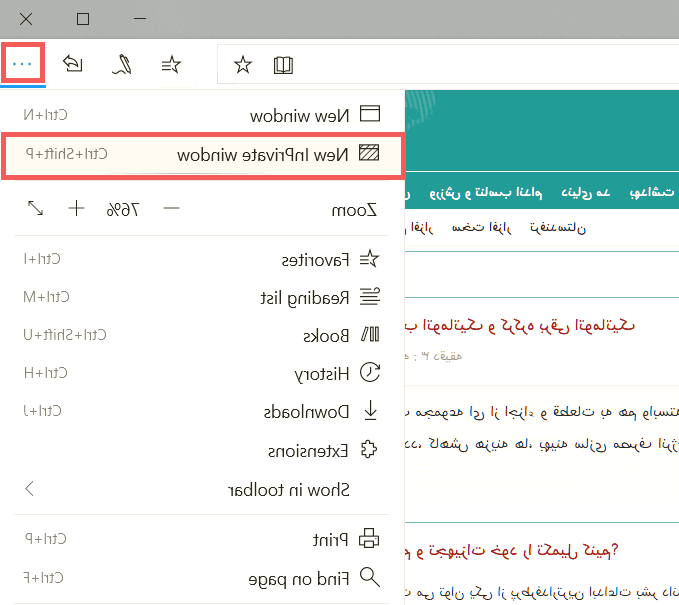Open the Favorites hub star-with-lines toolbar icon
Viewport: 679px width, 605px height.
171,65
